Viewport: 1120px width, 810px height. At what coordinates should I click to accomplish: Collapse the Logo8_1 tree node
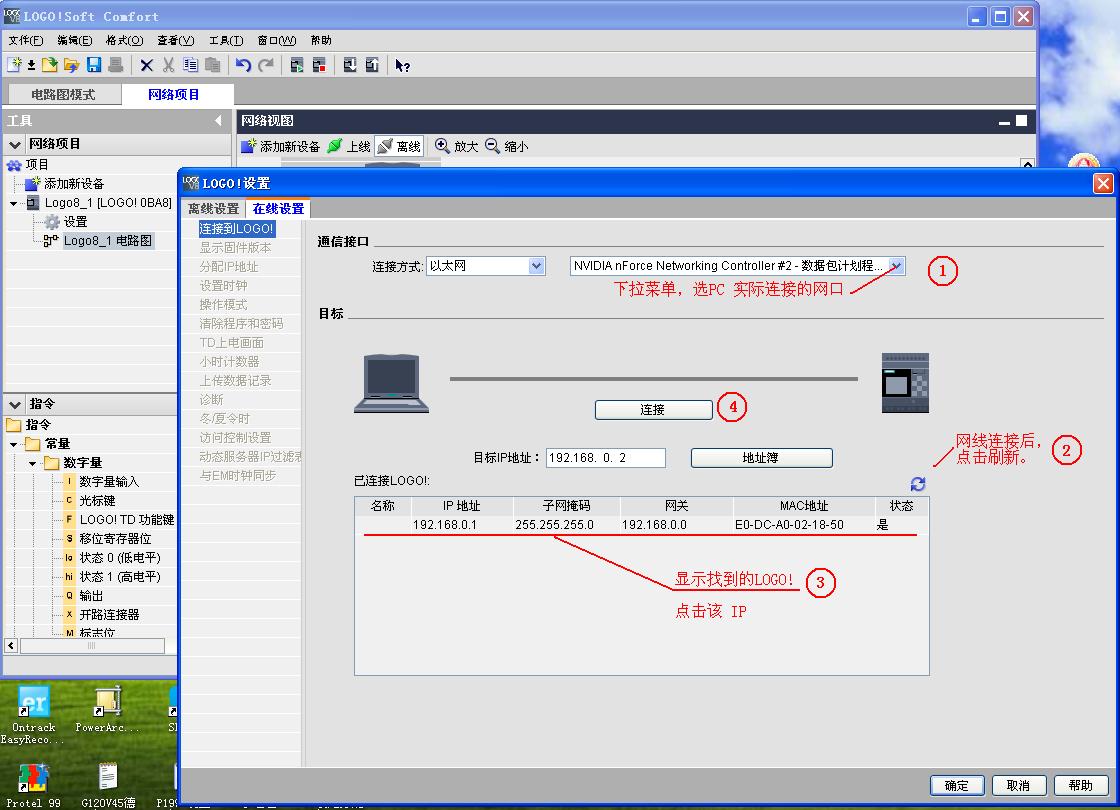14,204
